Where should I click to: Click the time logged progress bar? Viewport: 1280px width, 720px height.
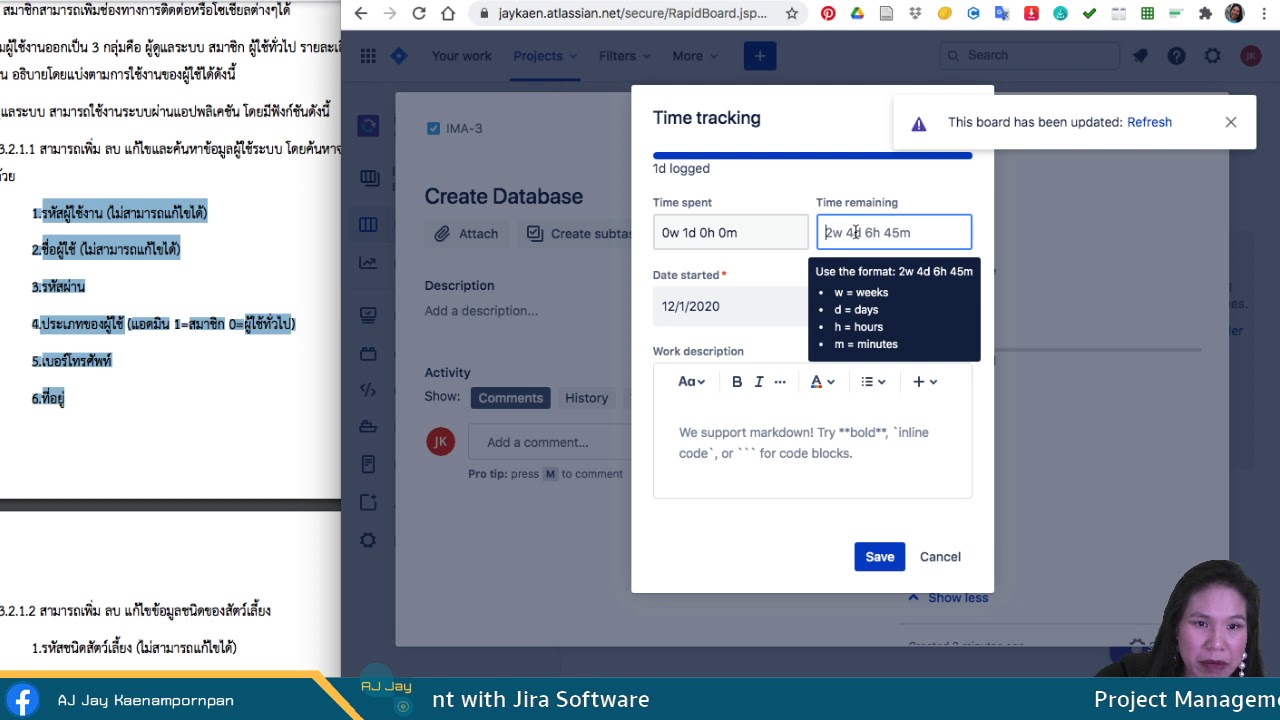(x=812, y=155)
